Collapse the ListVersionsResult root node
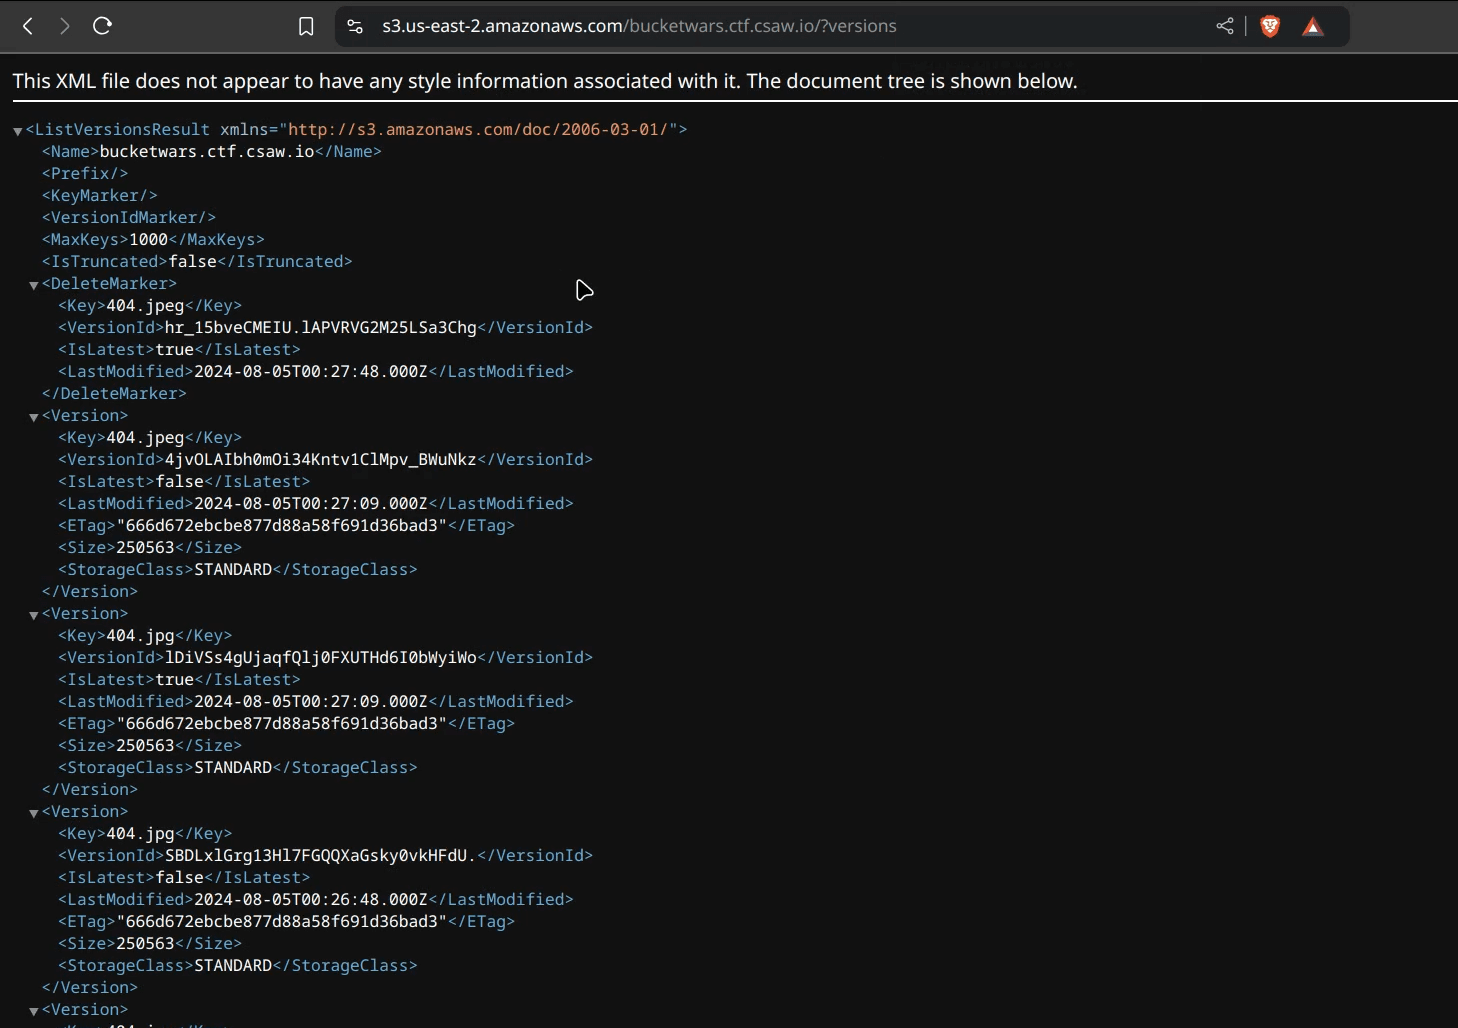This screenshot has width=1458, height=1028. 17,131
